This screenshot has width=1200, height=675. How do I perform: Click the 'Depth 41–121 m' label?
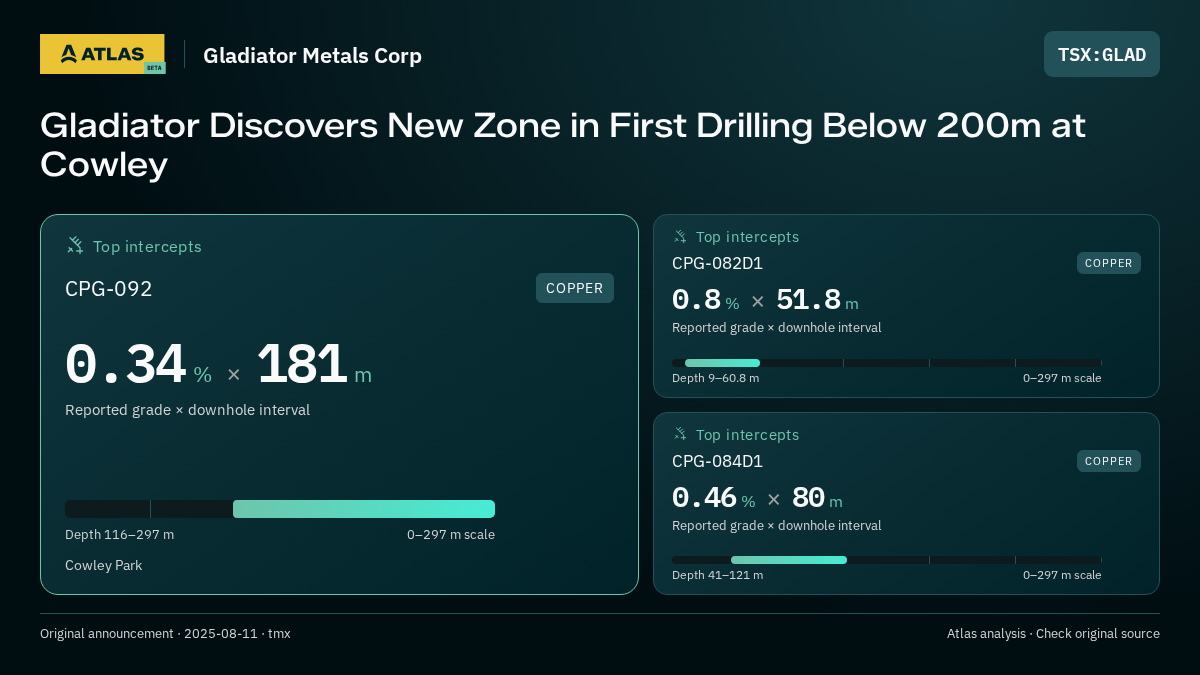[x=717, y=575]
